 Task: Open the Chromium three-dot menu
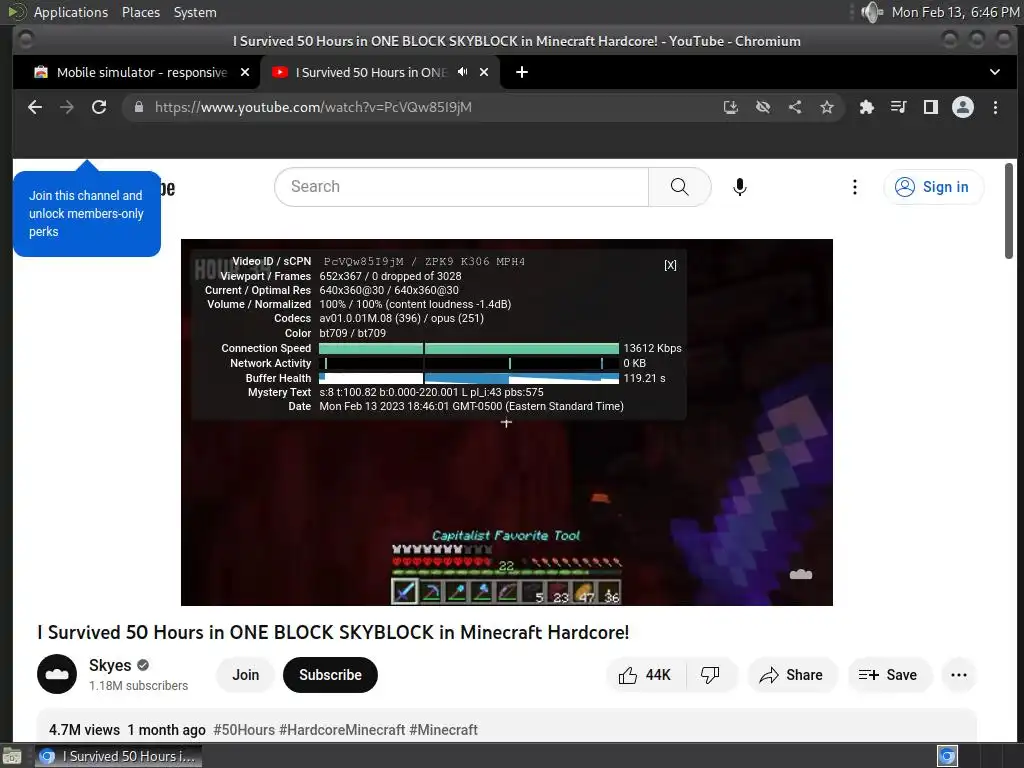(x=995, y=107)
